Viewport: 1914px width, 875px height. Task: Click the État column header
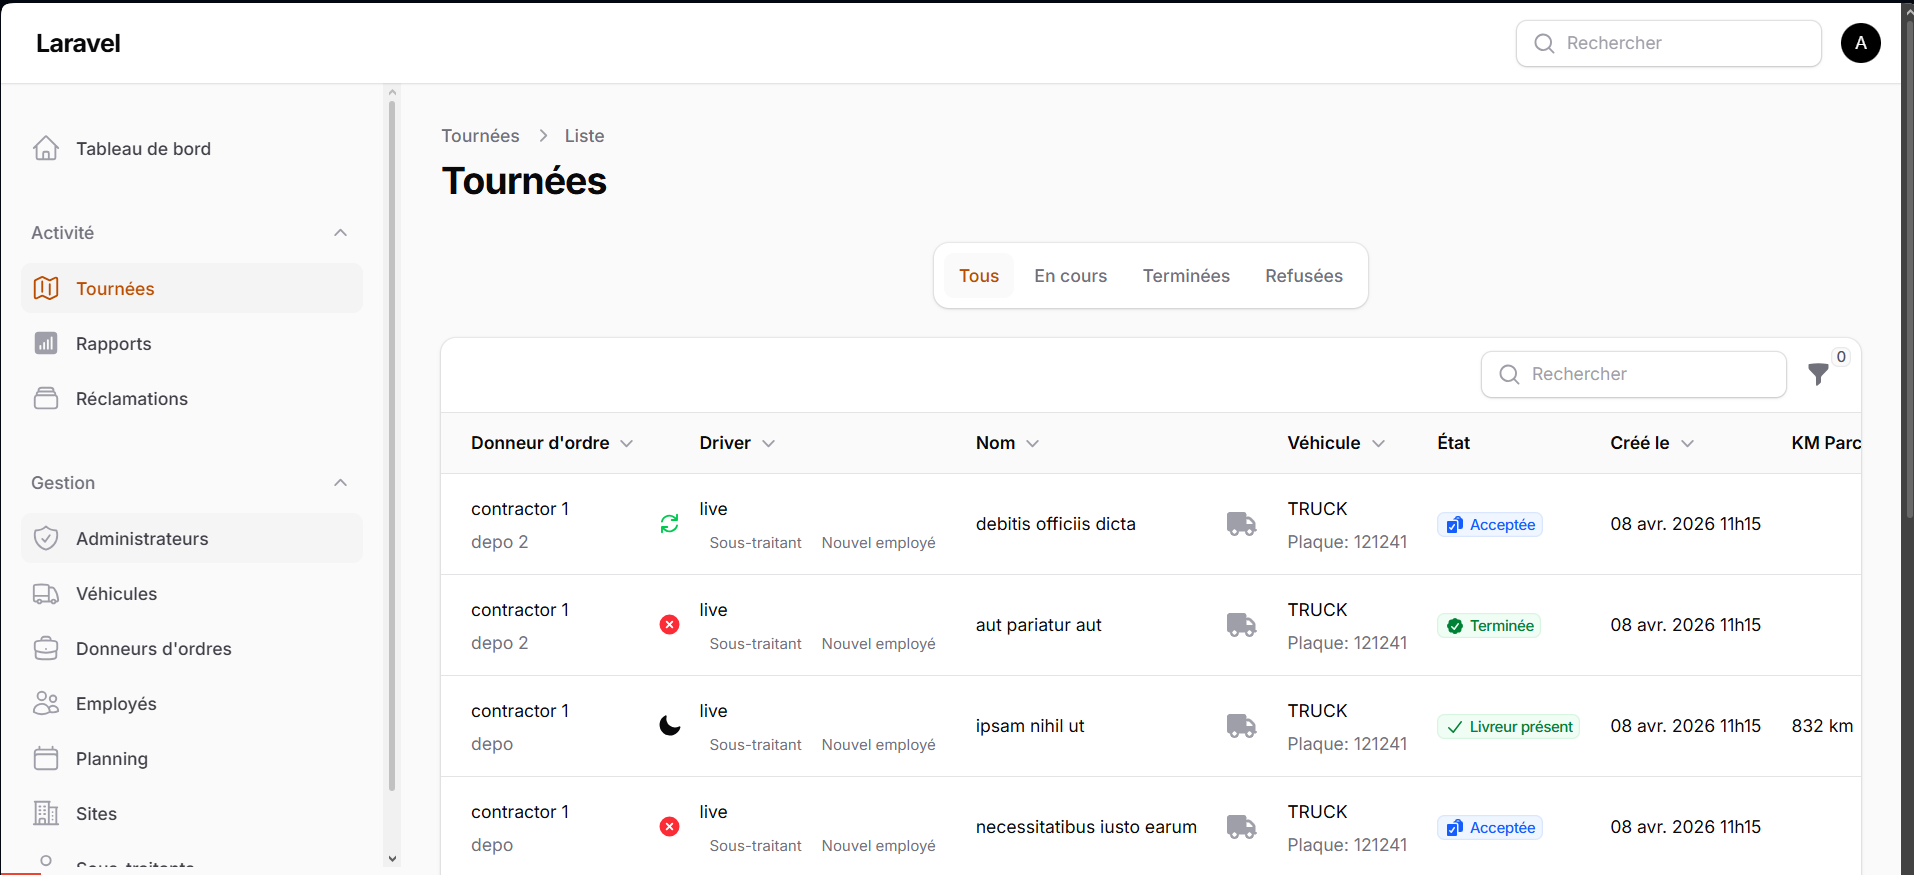pyautogui.click(x=1453, y=443)
